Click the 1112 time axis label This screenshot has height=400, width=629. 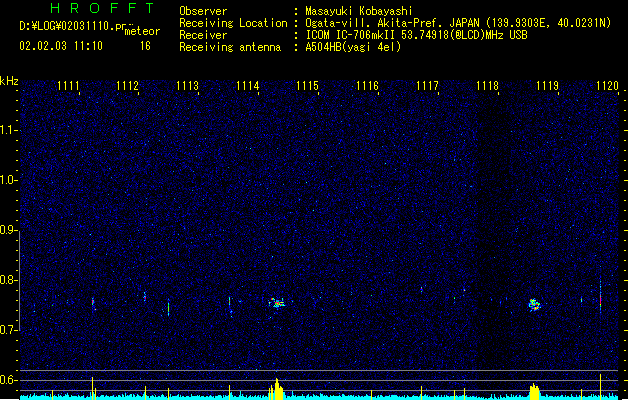[x=127, y=86]
